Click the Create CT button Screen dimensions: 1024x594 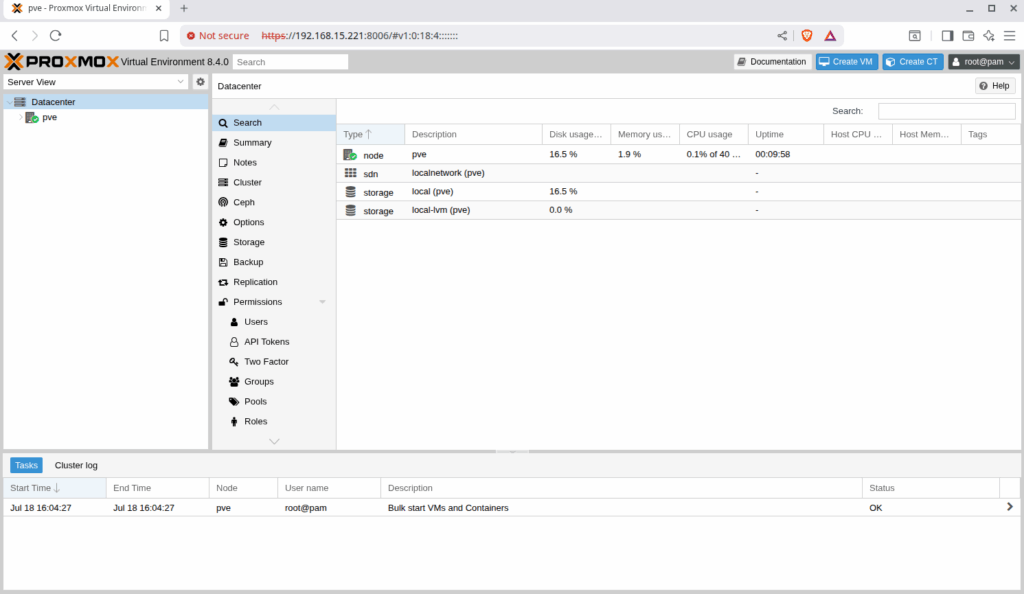(912, 61)
